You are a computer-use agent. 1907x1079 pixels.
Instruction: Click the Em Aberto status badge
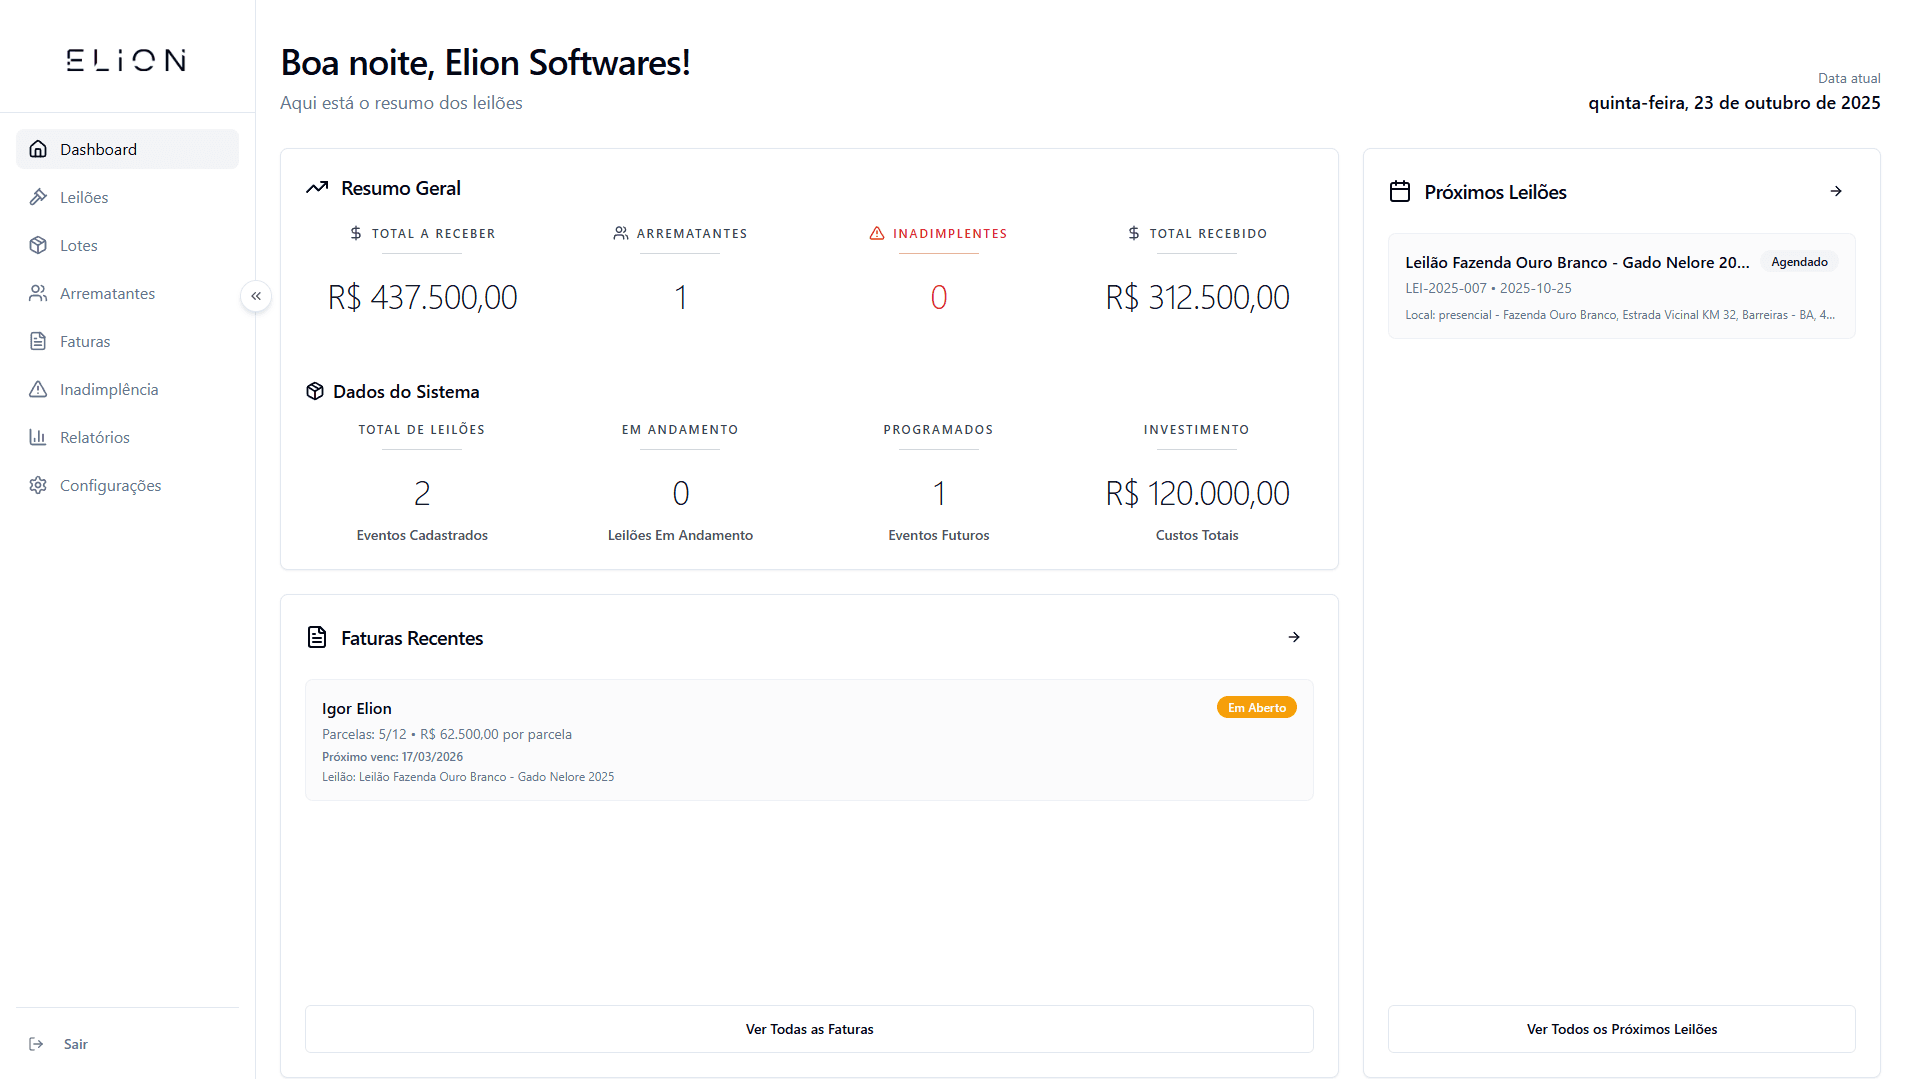1256,708
